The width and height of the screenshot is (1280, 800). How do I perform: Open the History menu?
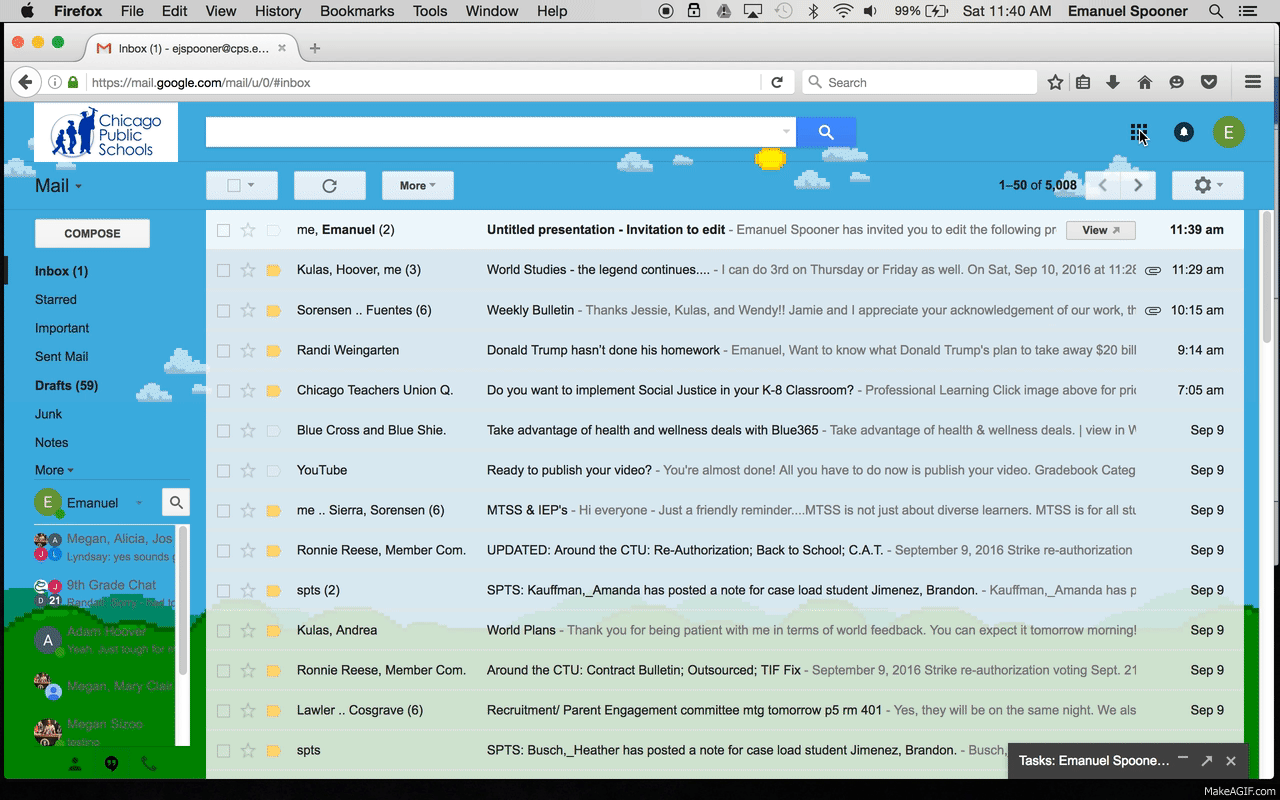[277, 11]
